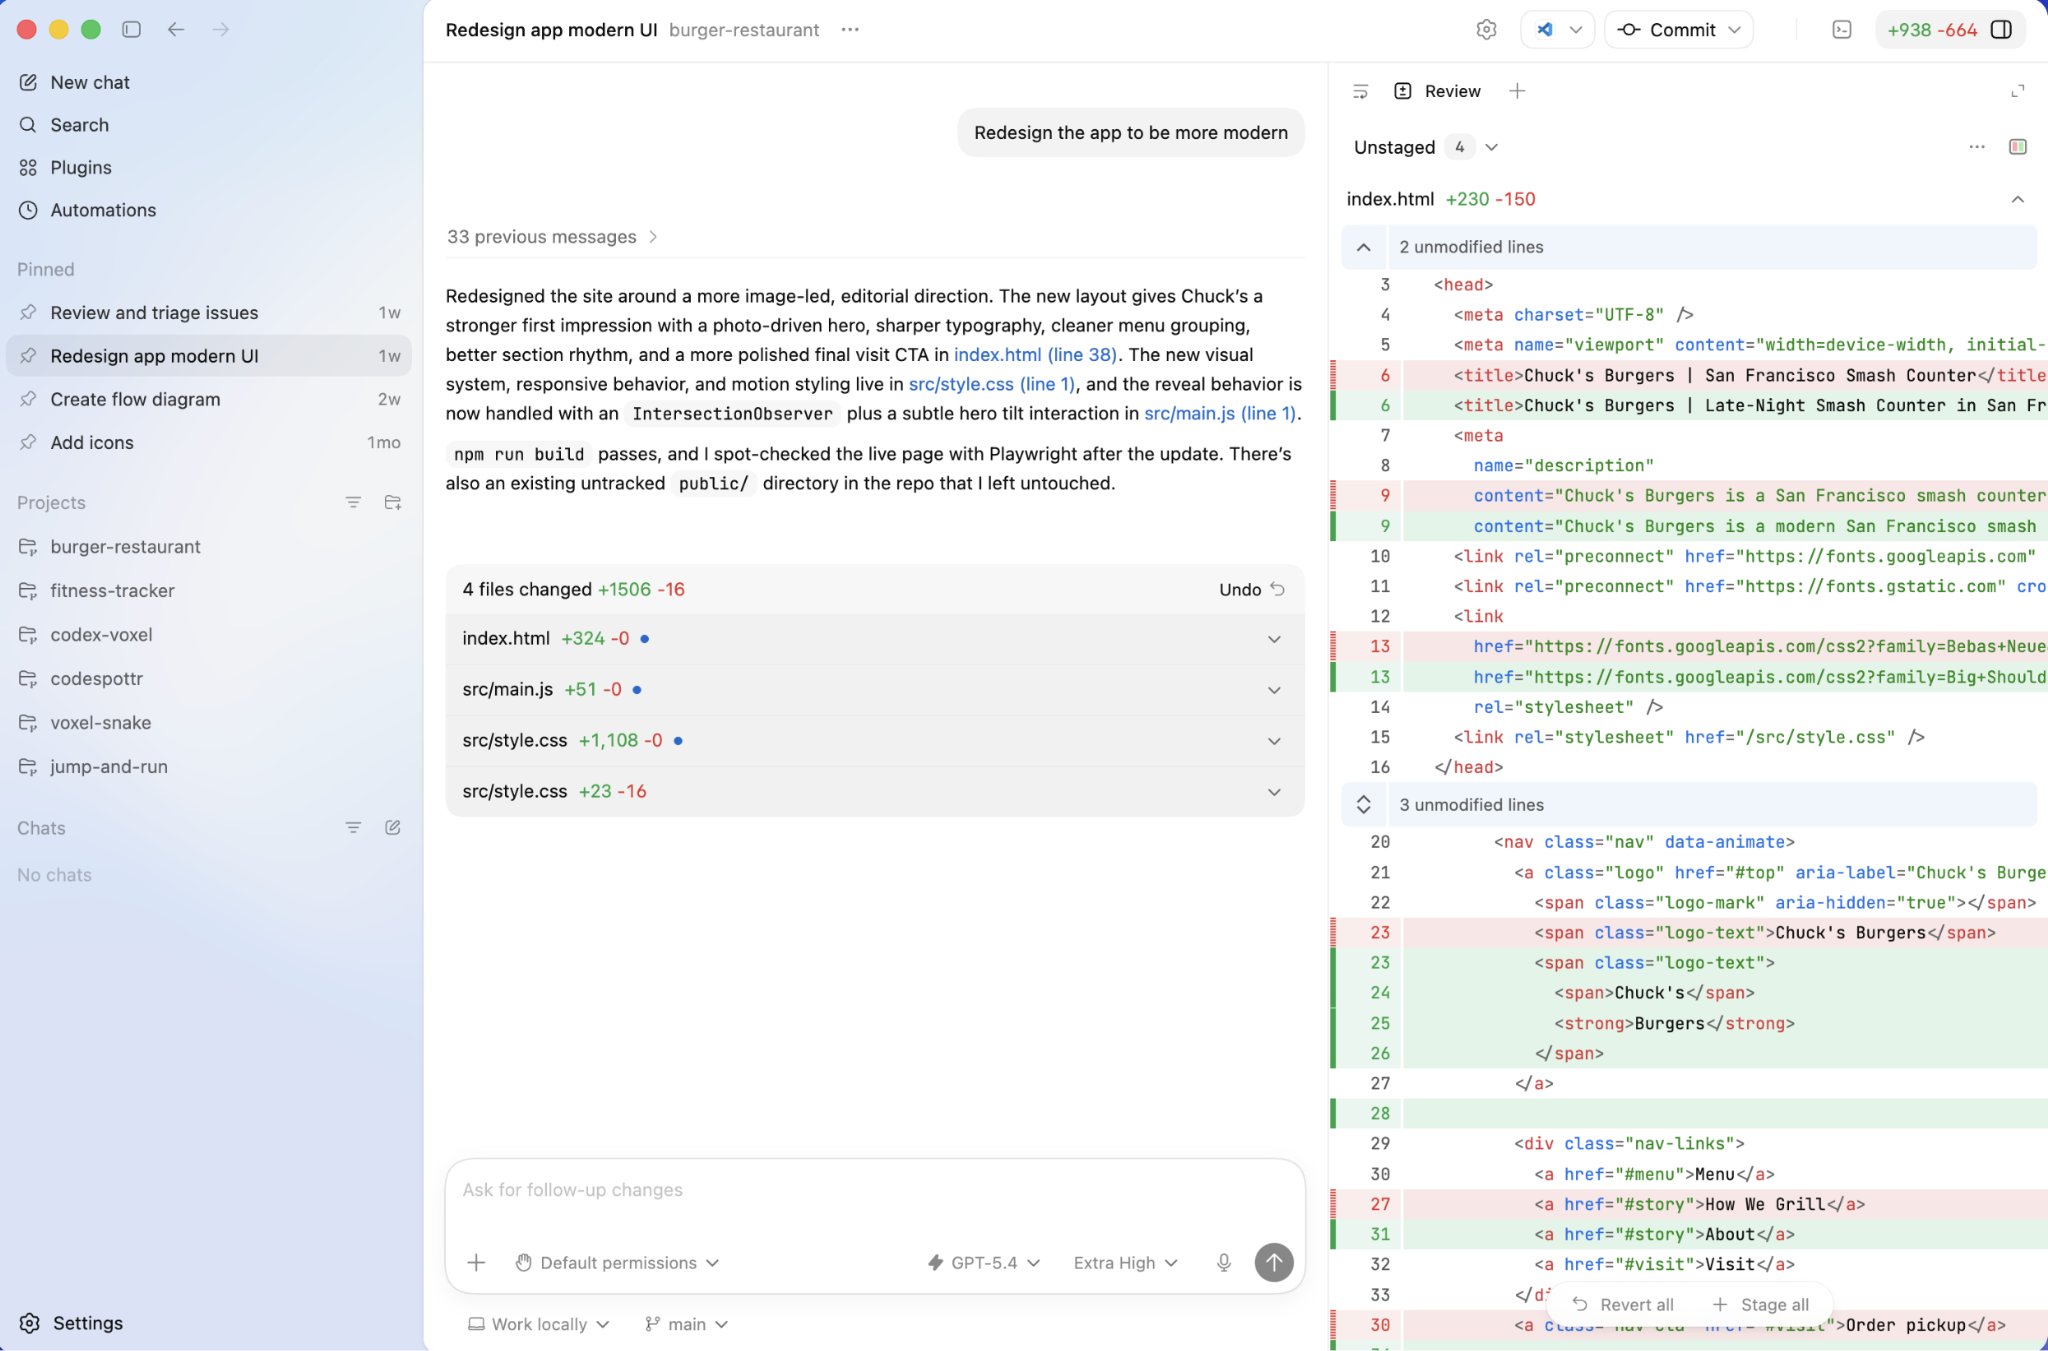Click the add new project folder icon

pos(393,503)
